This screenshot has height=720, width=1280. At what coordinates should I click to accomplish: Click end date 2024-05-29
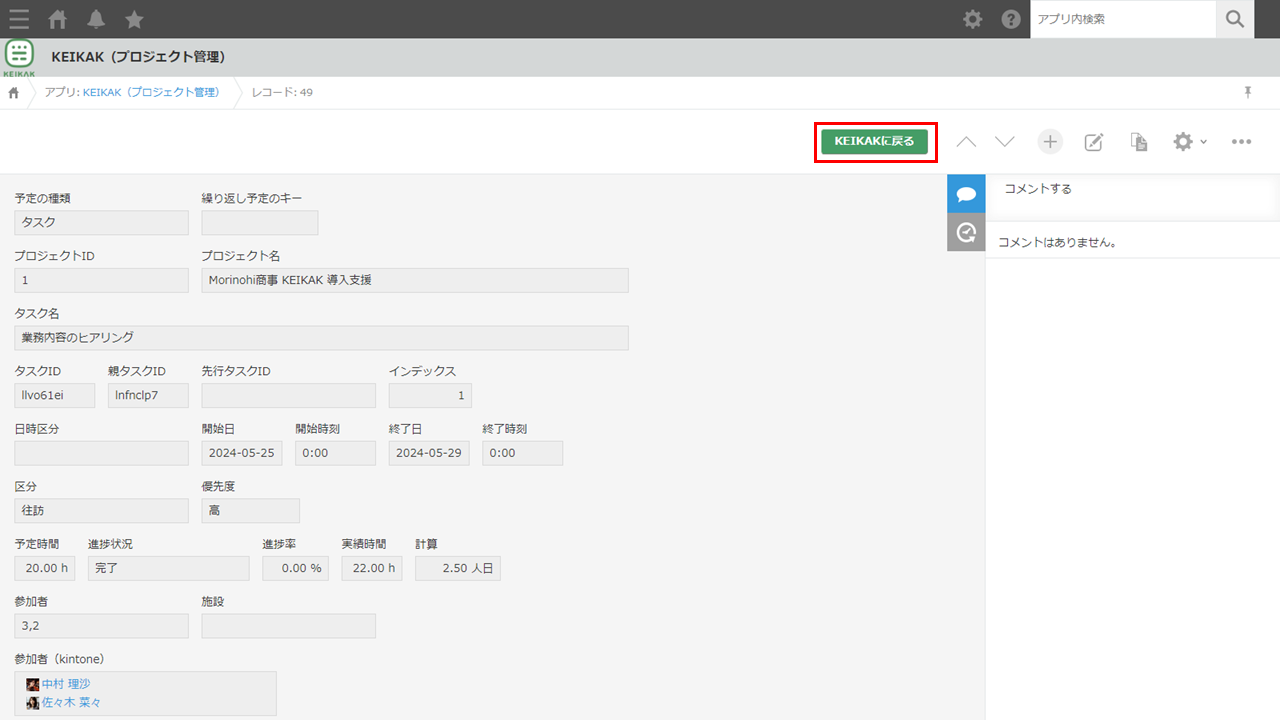pyautogui.click(x=429, y=453)
